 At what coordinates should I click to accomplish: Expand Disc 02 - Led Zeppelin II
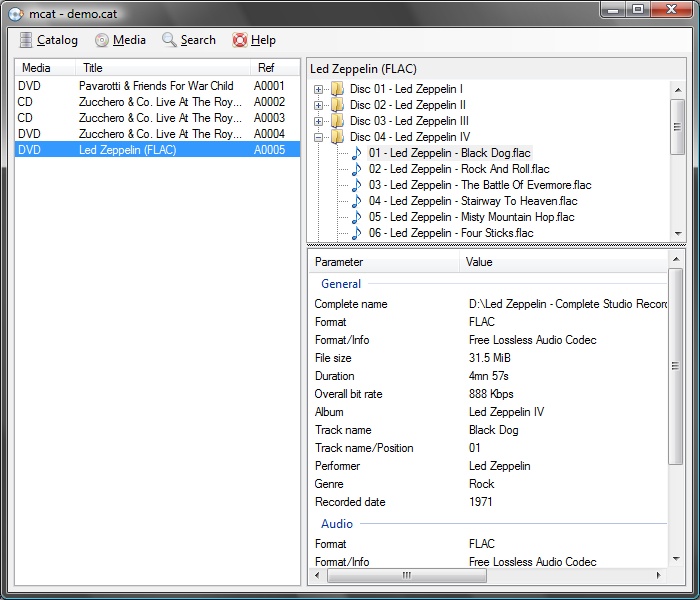(318, 105)
